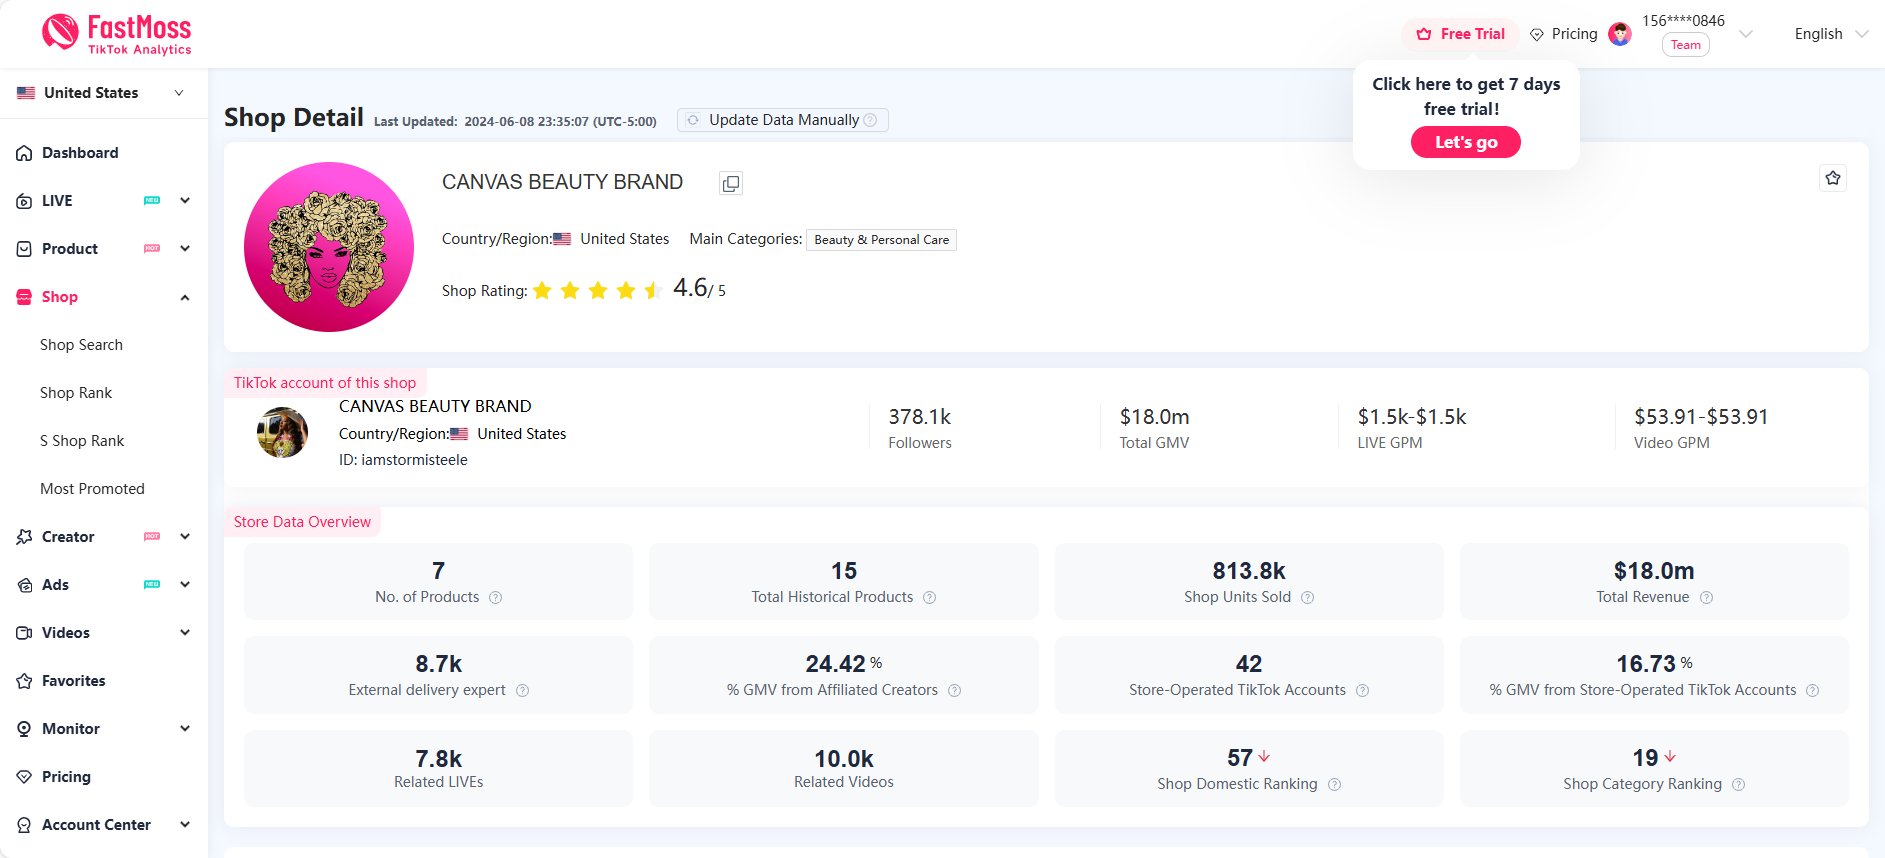Image resolution: width=1885 pixels, height=858 pixels.
Task: Click info icon next to Shop Domestic Ranking
Action: pyautogui.click(x=1334, y=785)
